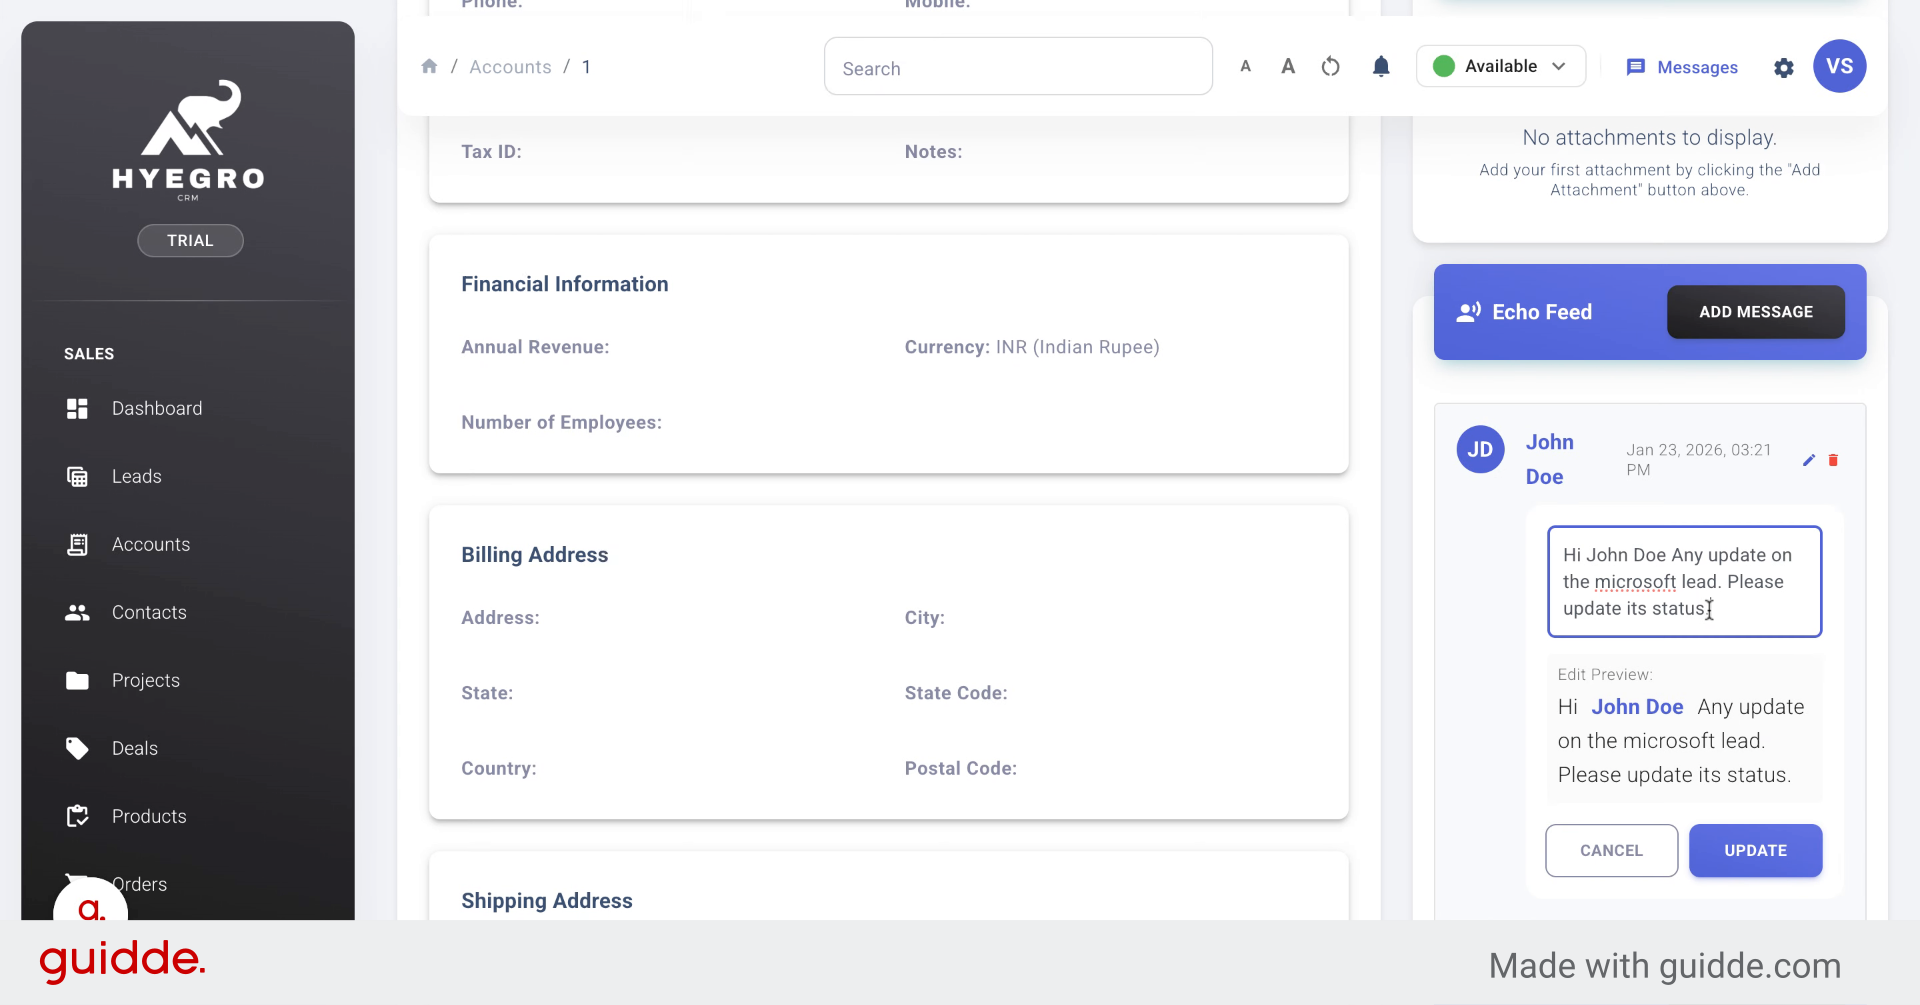
Task: Go to Leads in sidebar
Action: (x=137, y=477)
